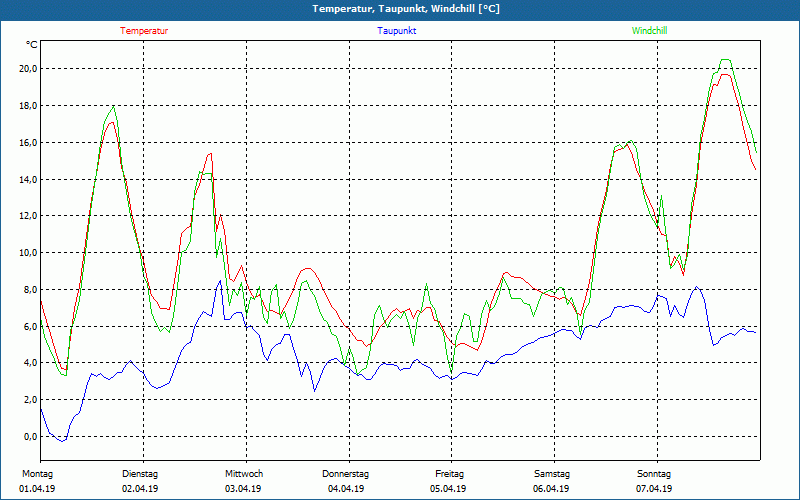The width and height of the screenshot is (800, 500).
Task: Click the Montag day label
Action: pyautogui.click(x=37, y=474)
